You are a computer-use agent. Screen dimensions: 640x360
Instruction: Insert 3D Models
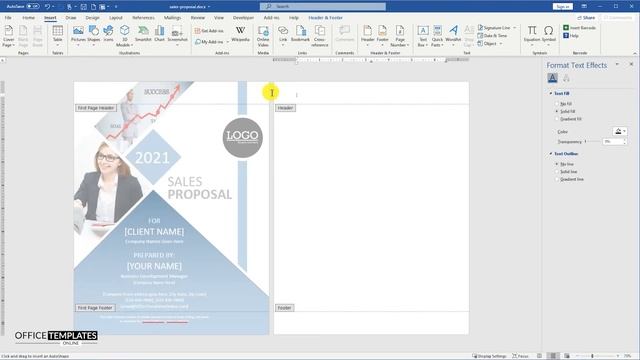click(x=124, y=36)
